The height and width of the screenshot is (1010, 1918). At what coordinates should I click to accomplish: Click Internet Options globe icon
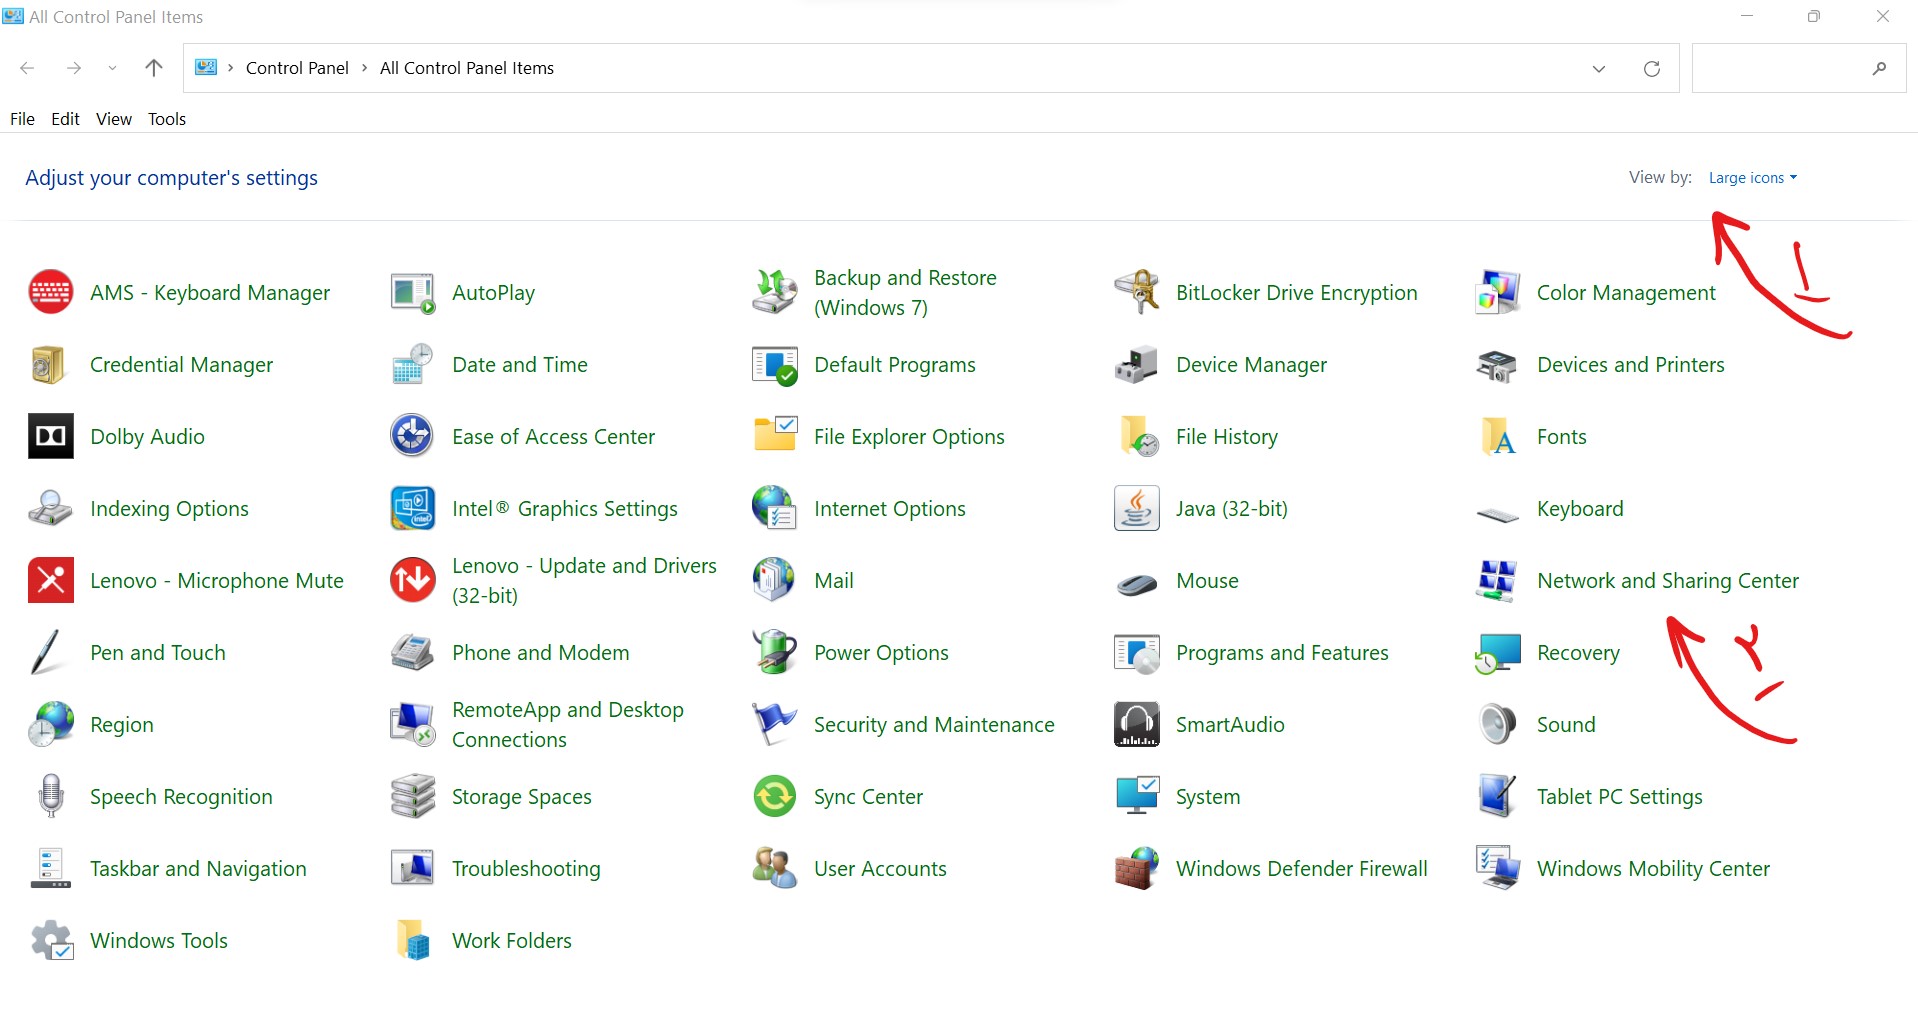click(x=775, y=508)
